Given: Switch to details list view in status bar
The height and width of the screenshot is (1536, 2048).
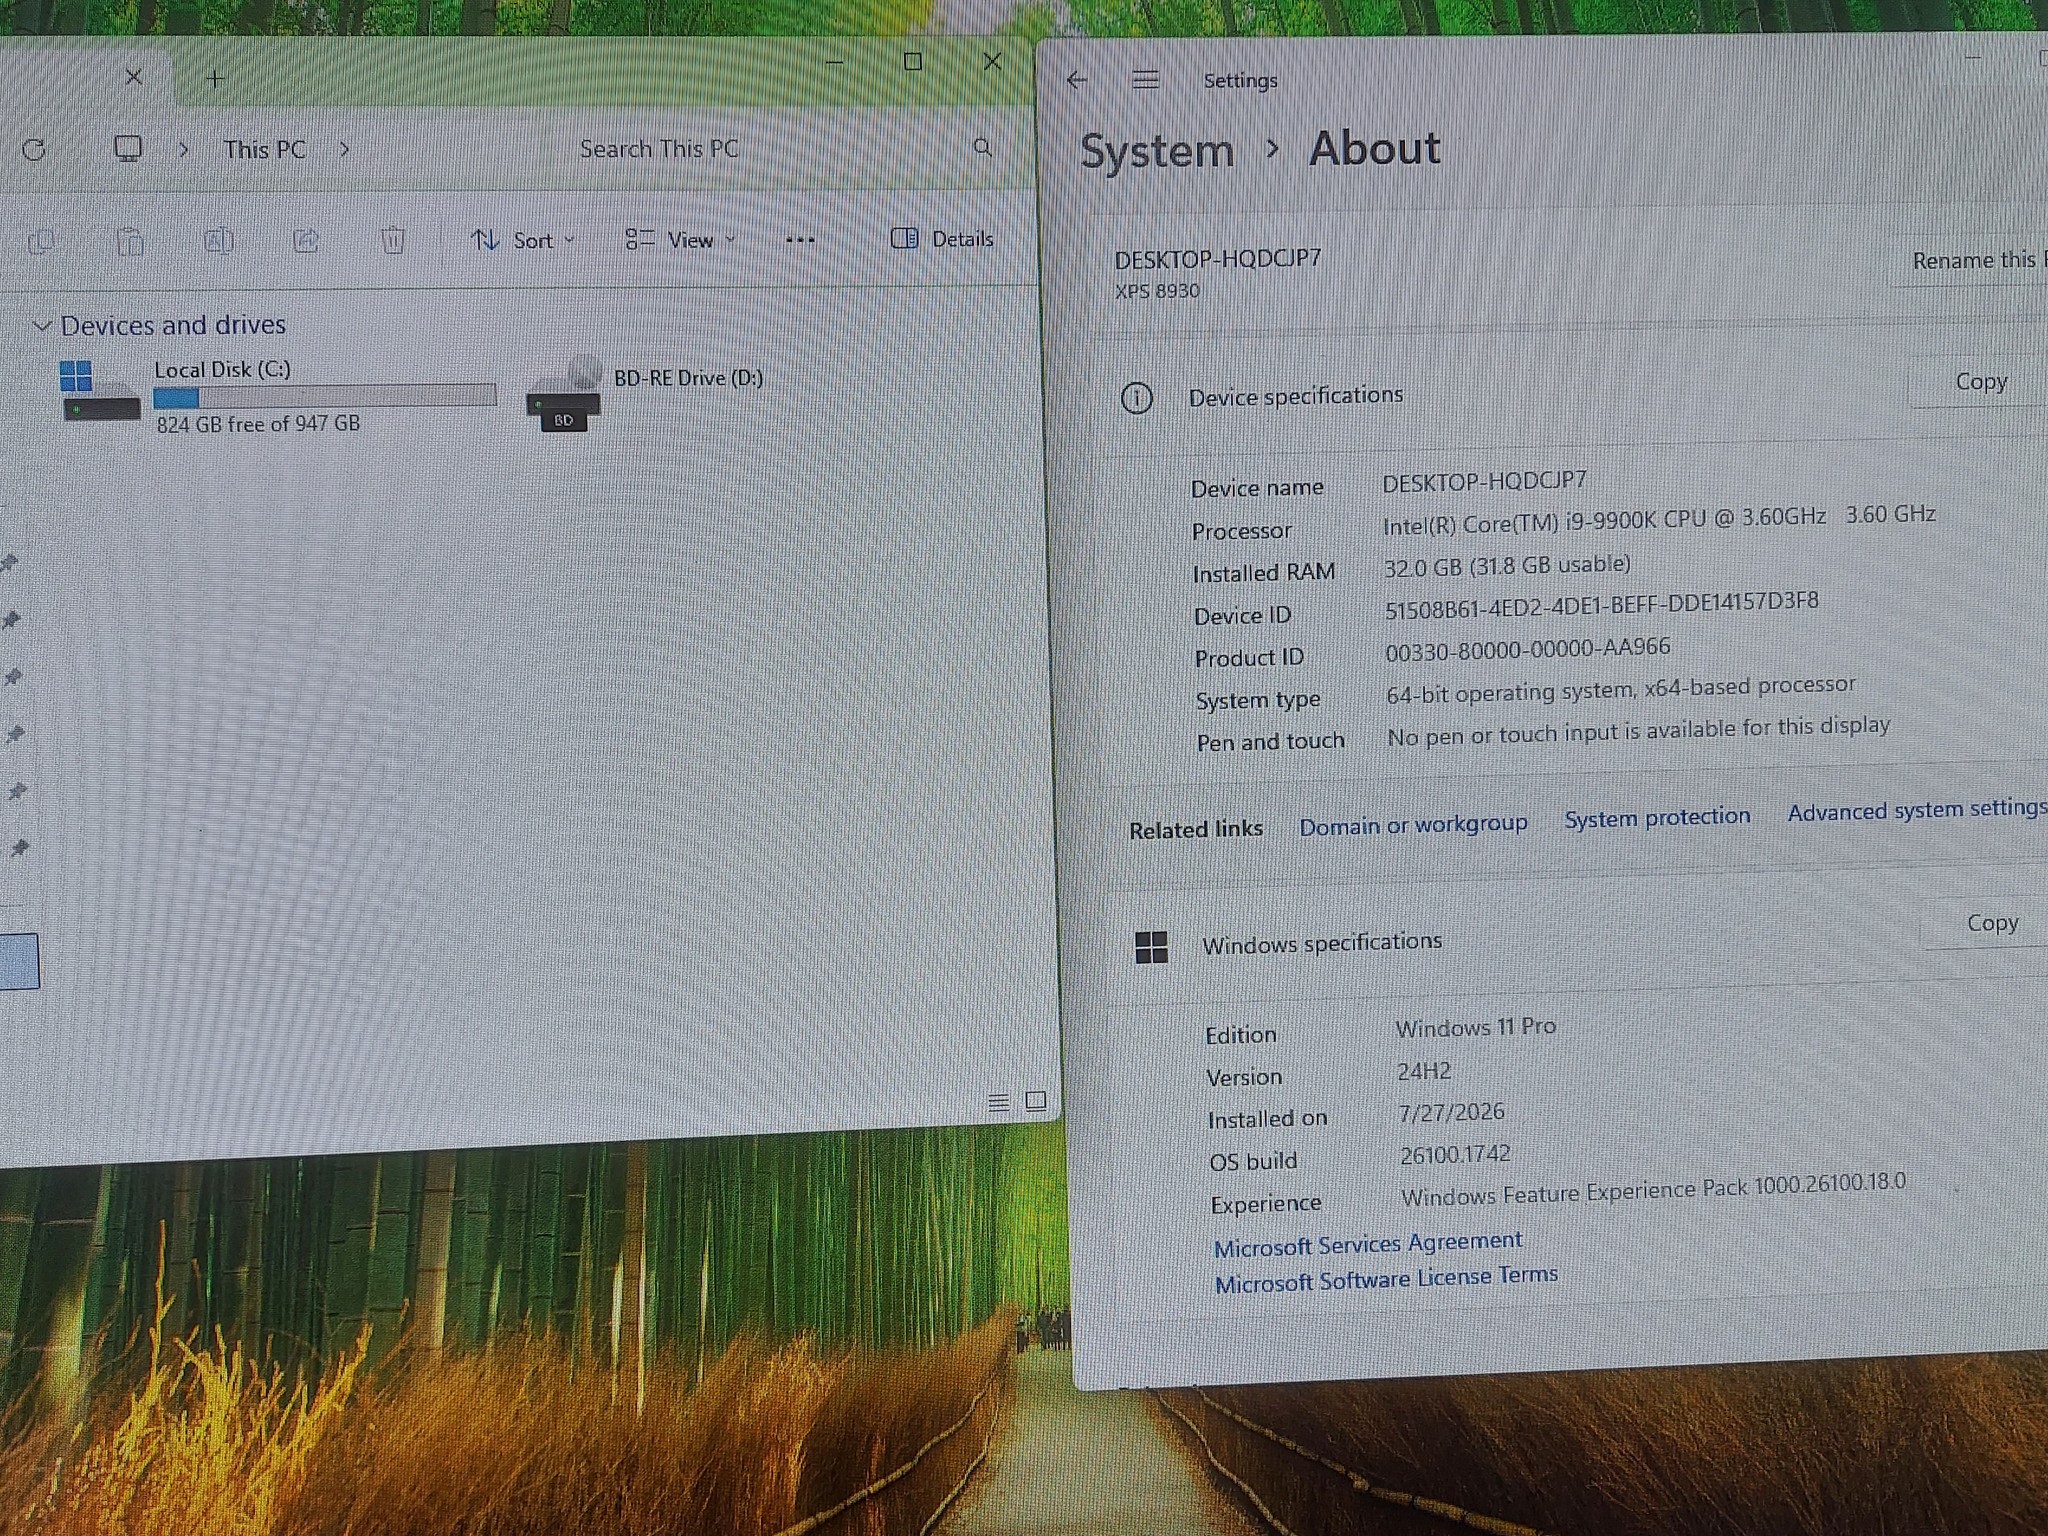Looking at the screenshot, I should click(998, 1102).
